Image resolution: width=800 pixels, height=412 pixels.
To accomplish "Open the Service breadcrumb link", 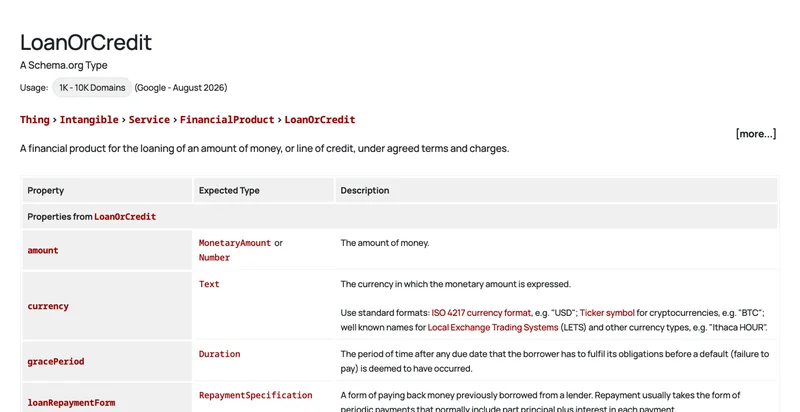I will (149, 120).
